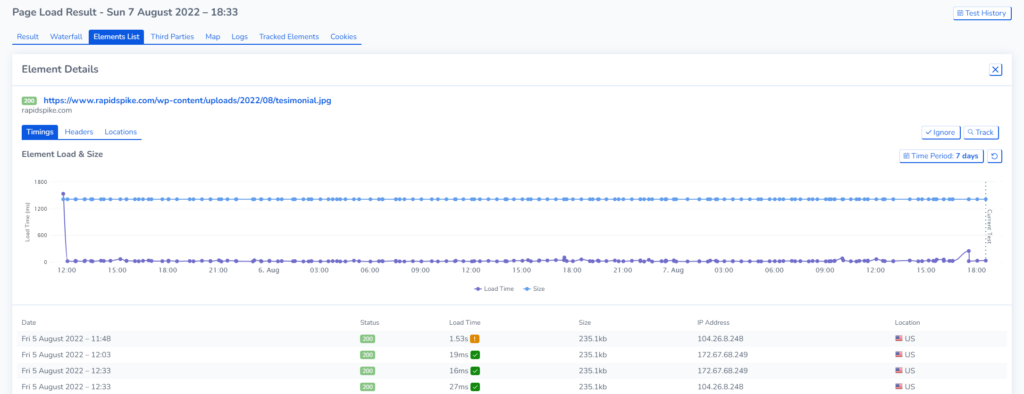The width and height of the screenshot is (1024, 394).
Task: Click green check icon beside 27ms
Action: pos(475,387)
